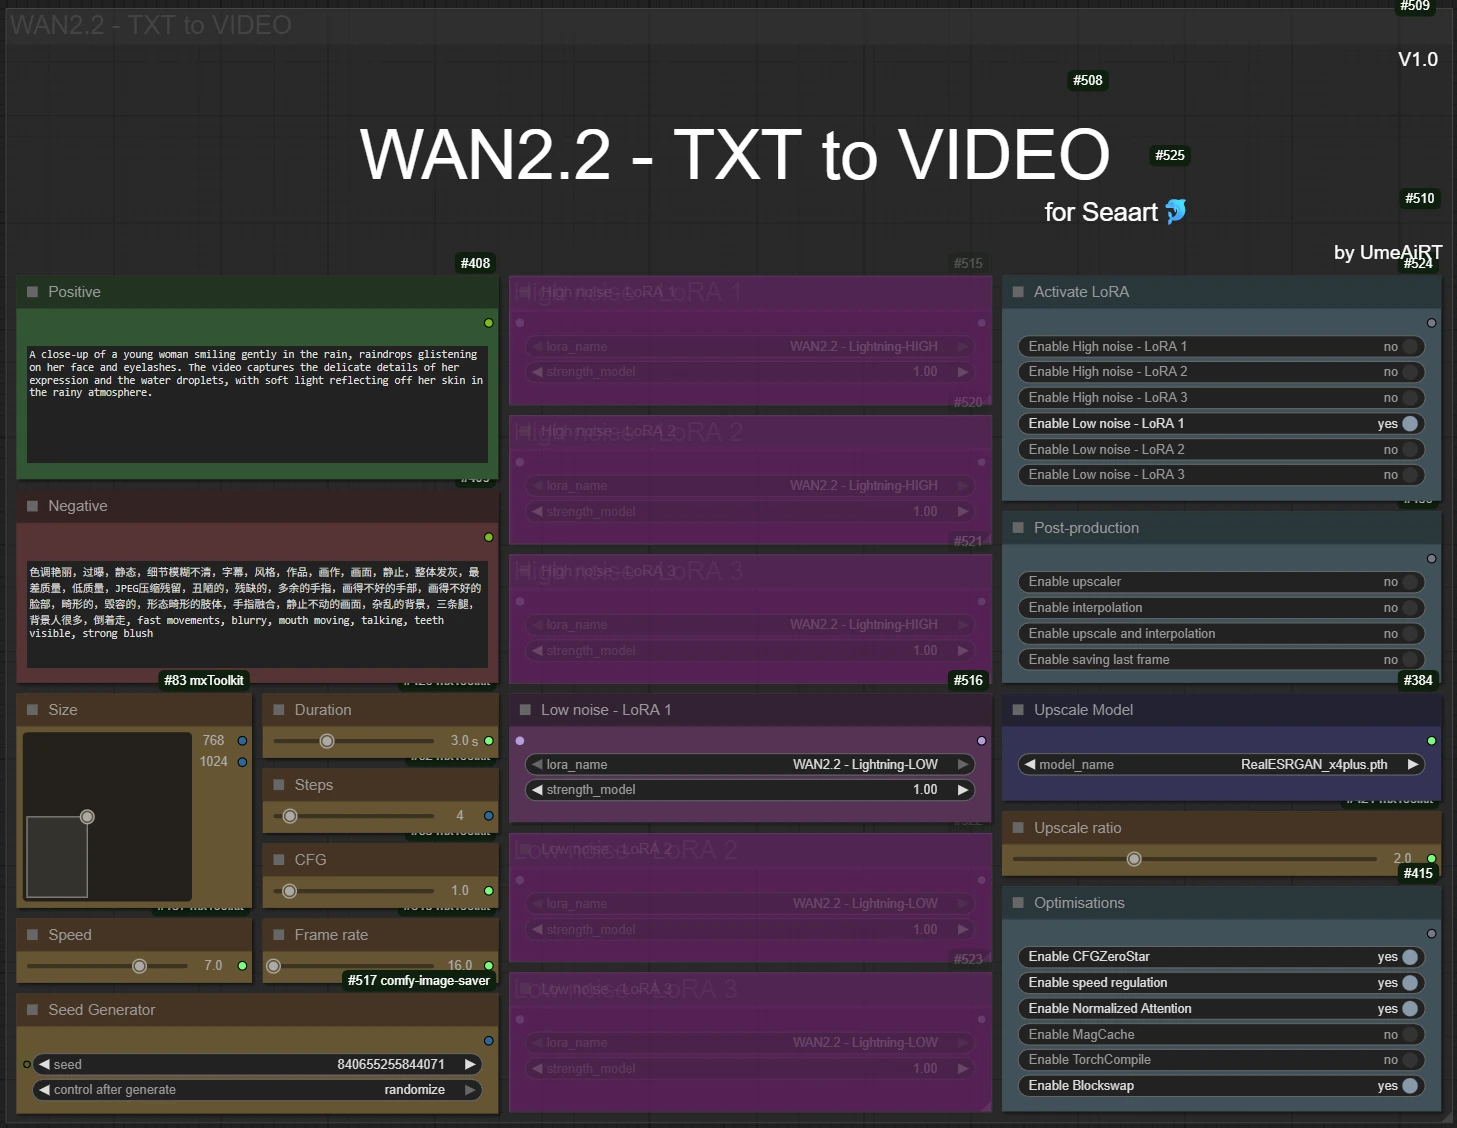Click the green output dot on Duration node
This screenshot has height=1128, width=1457.
point(489,741)
